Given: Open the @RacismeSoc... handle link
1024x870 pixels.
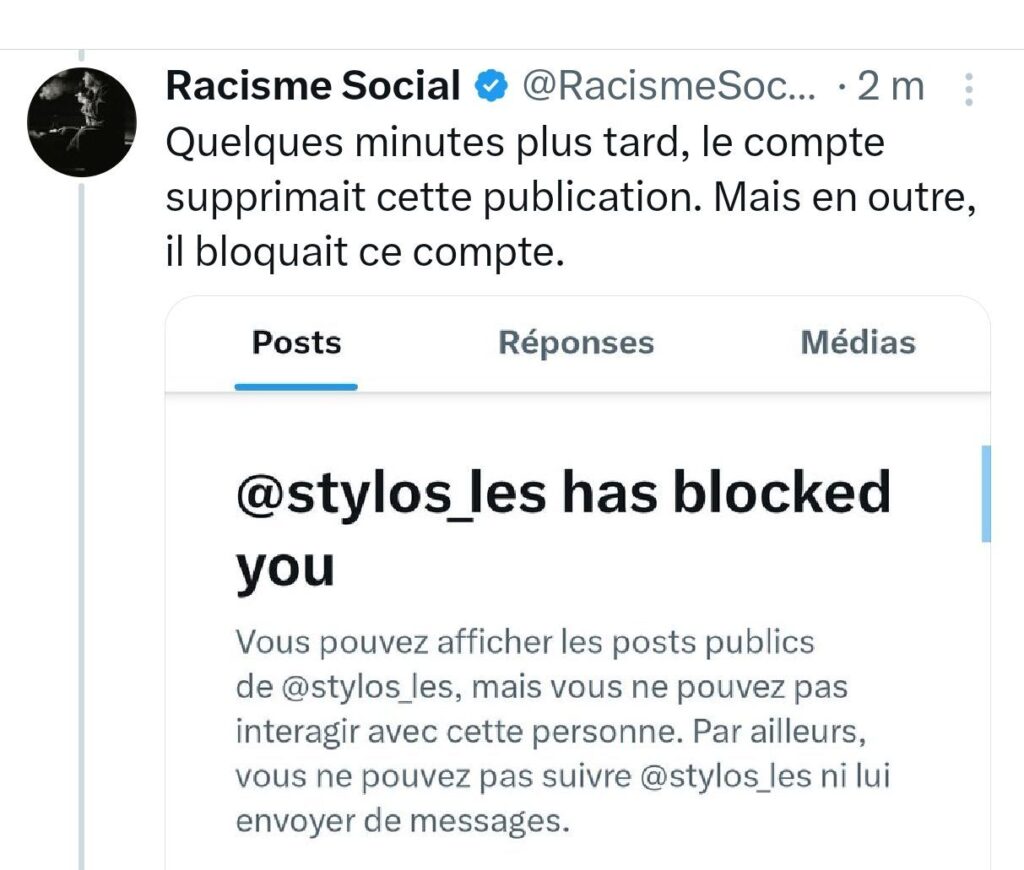Looking at the screenshot, I should point(670,88).
